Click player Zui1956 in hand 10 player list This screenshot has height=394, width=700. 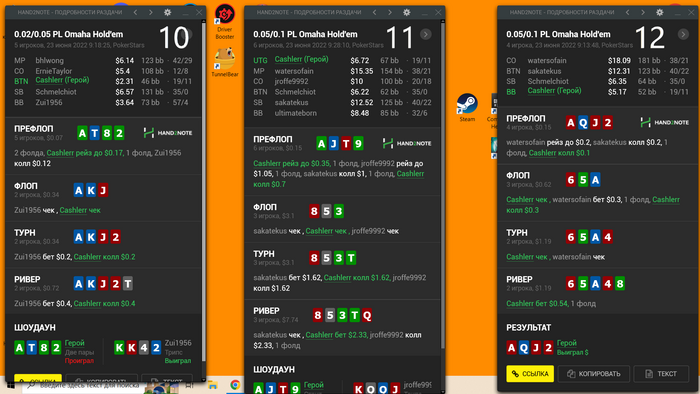pos(49,103)
